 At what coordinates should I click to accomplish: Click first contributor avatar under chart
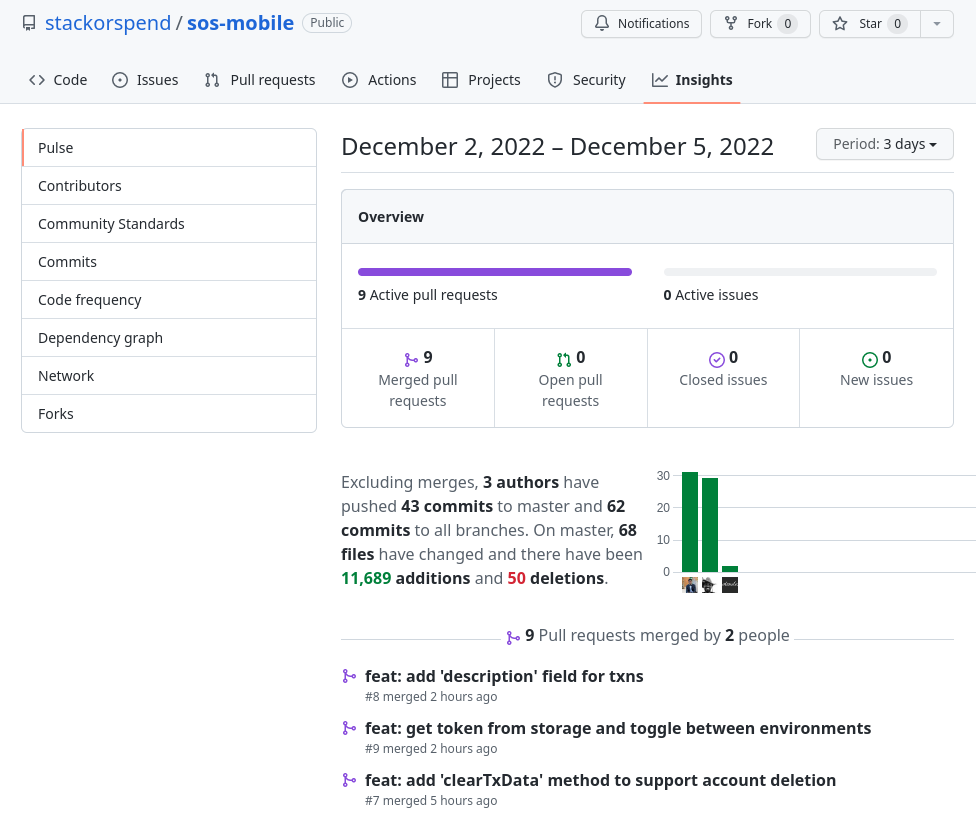(x=690, y=585)
